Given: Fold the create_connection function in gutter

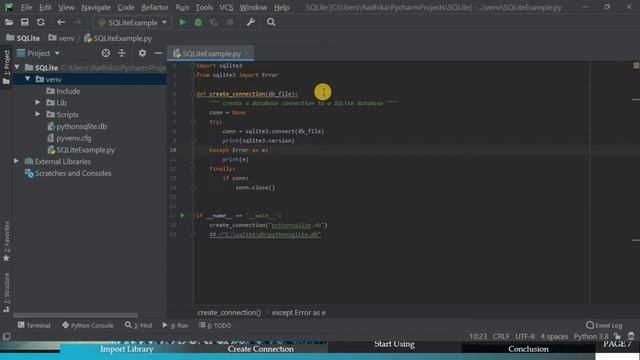Looking at the screenshot, I should pos(193,93).
